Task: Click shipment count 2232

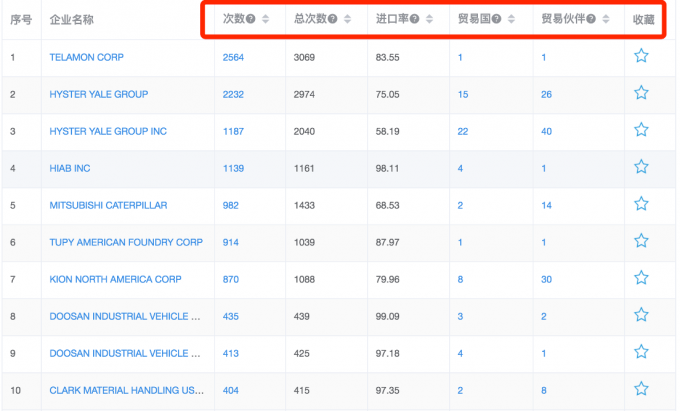Action: 233,94
